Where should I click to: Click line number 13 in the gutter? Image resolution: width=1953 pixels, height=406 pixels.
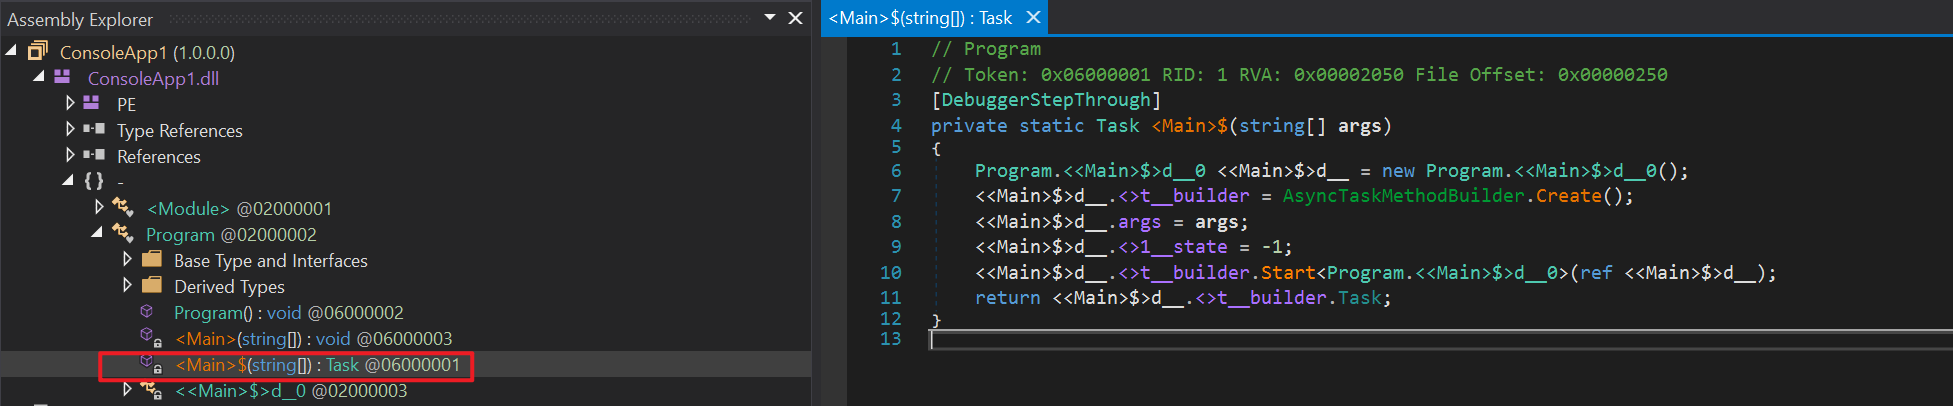[890, 338]
